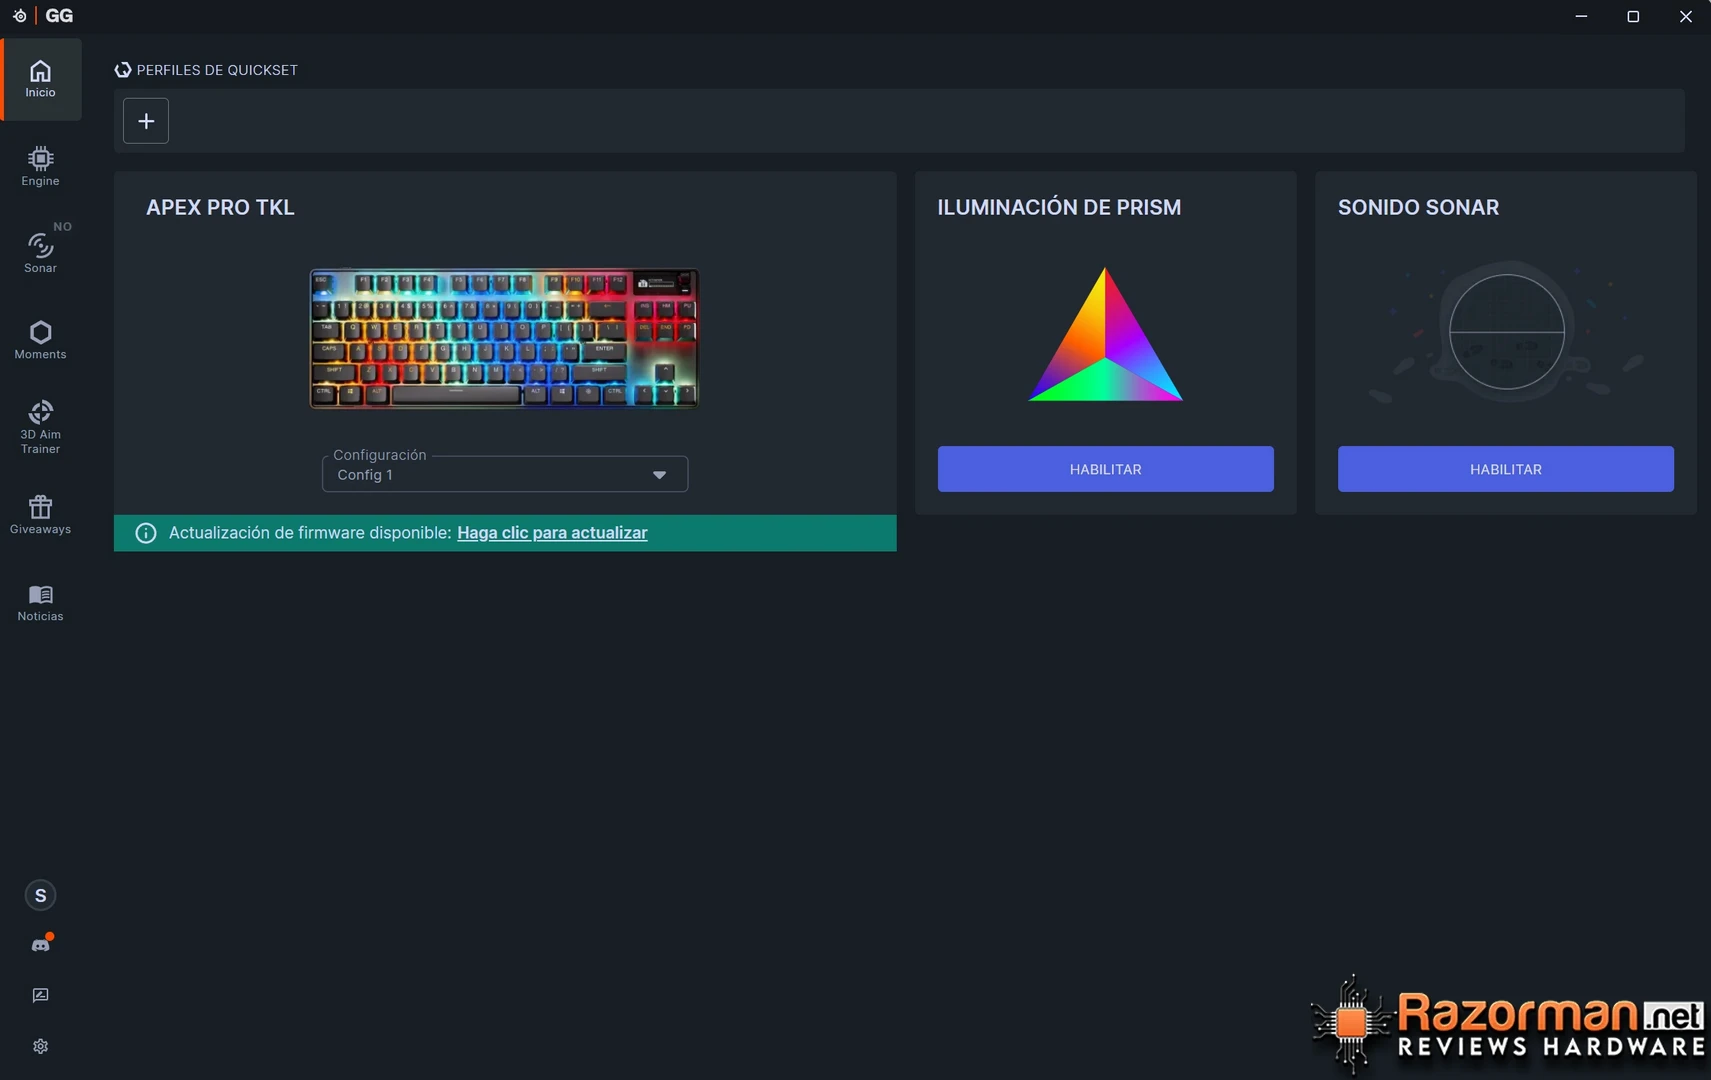This screenshot has width=1711, height=1080.
Task: Enable Iluminación de Prism
Action: [x=1105, y=469]
